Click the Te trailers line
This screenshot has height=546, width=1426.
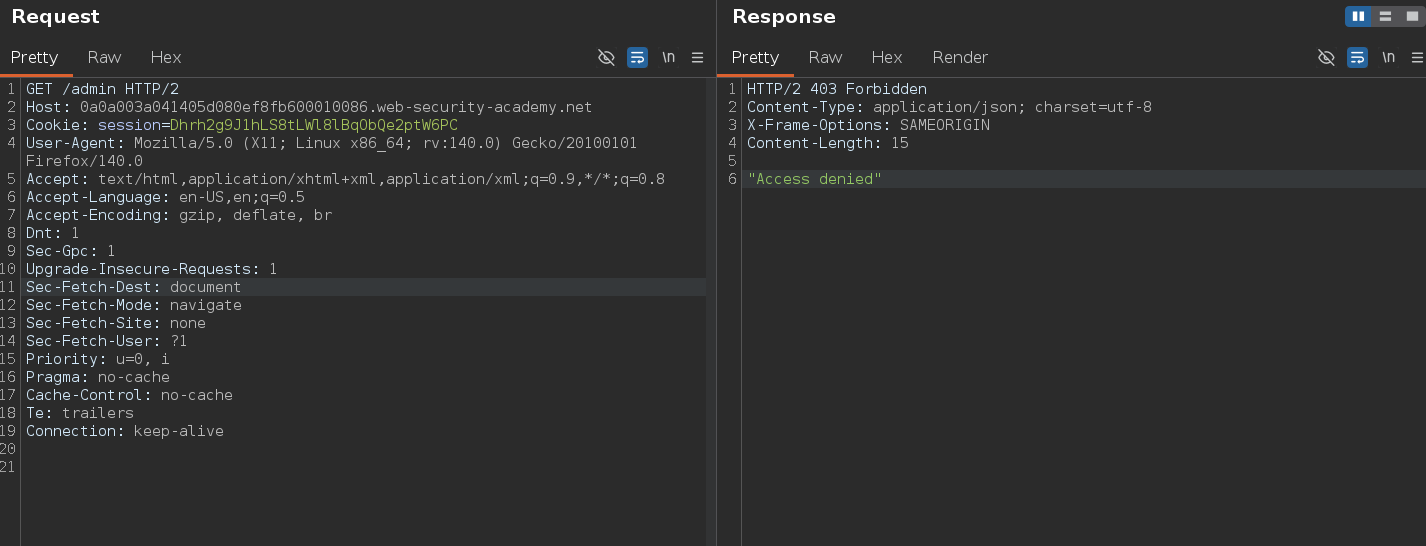pos(80,413)
